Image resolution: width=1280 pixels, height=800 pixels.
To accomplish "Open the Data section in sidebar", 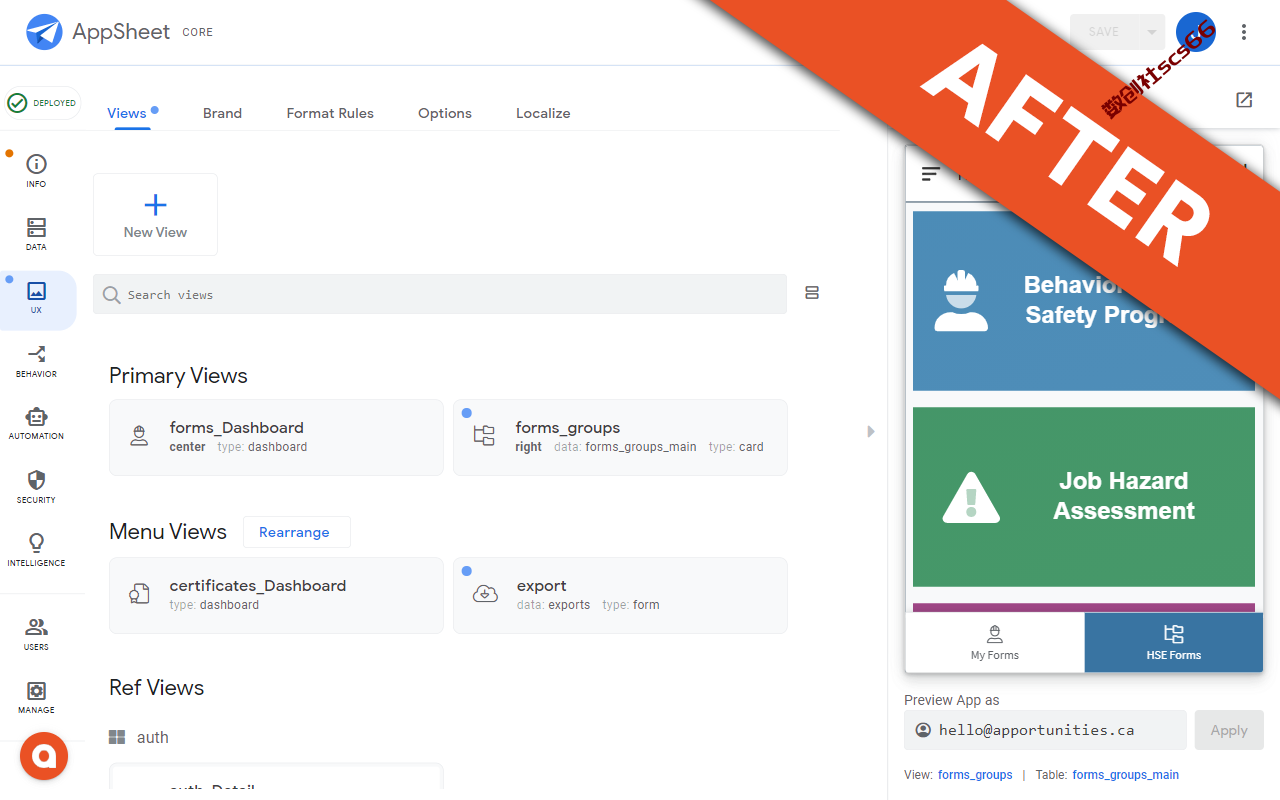I will 36,234.
